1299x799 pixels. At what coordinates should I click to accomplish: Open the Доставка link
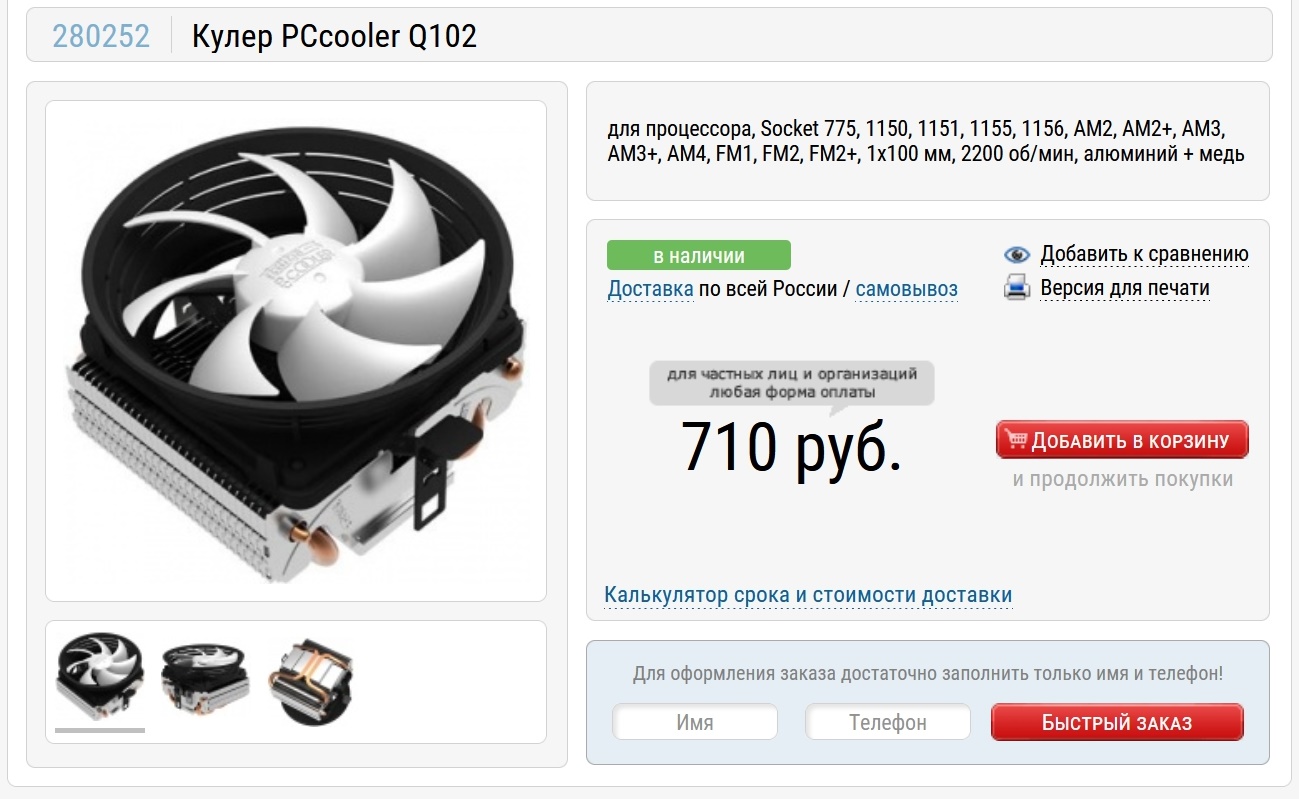651,290
